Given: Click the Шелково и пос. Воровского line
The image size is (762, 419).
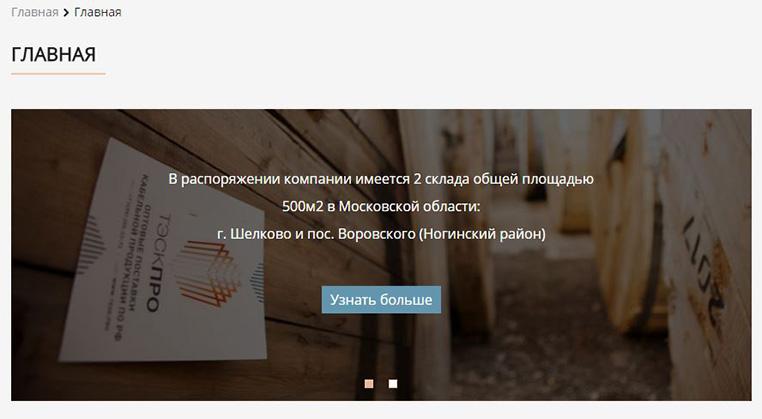Looking at the screenshot, I should 381,234.
